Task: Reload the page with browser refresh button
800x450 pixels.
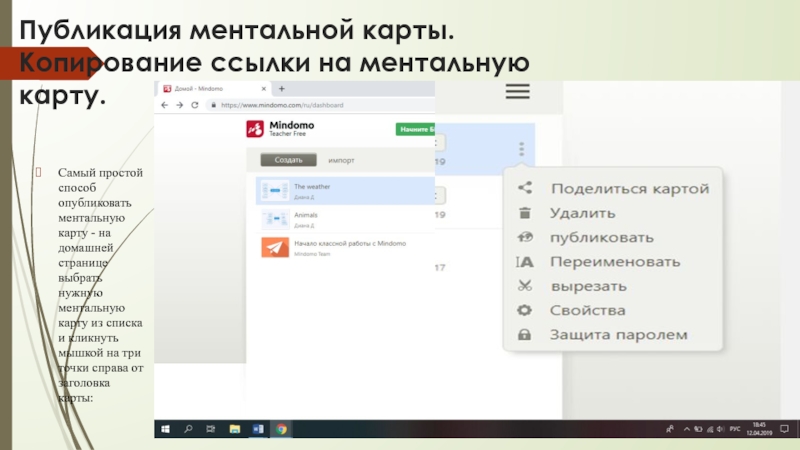Action: click(x=194, y=105)
